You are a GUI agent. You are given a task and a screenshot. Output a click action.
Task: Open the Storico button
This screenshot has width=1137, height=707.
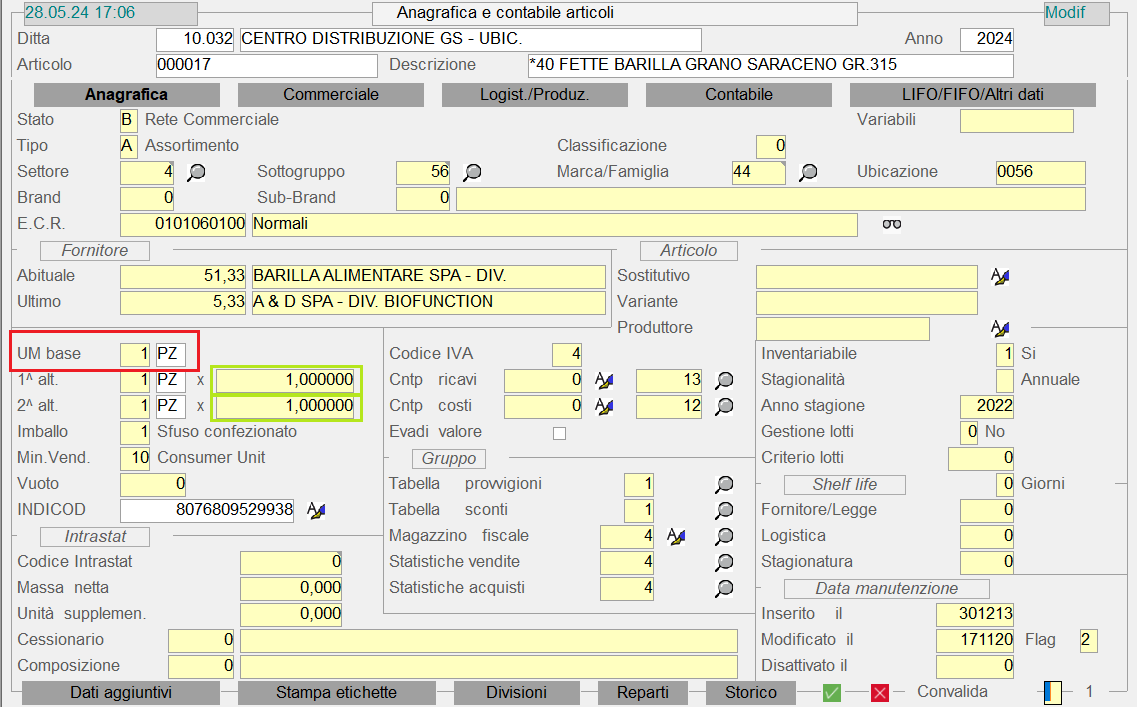point(750,692)
